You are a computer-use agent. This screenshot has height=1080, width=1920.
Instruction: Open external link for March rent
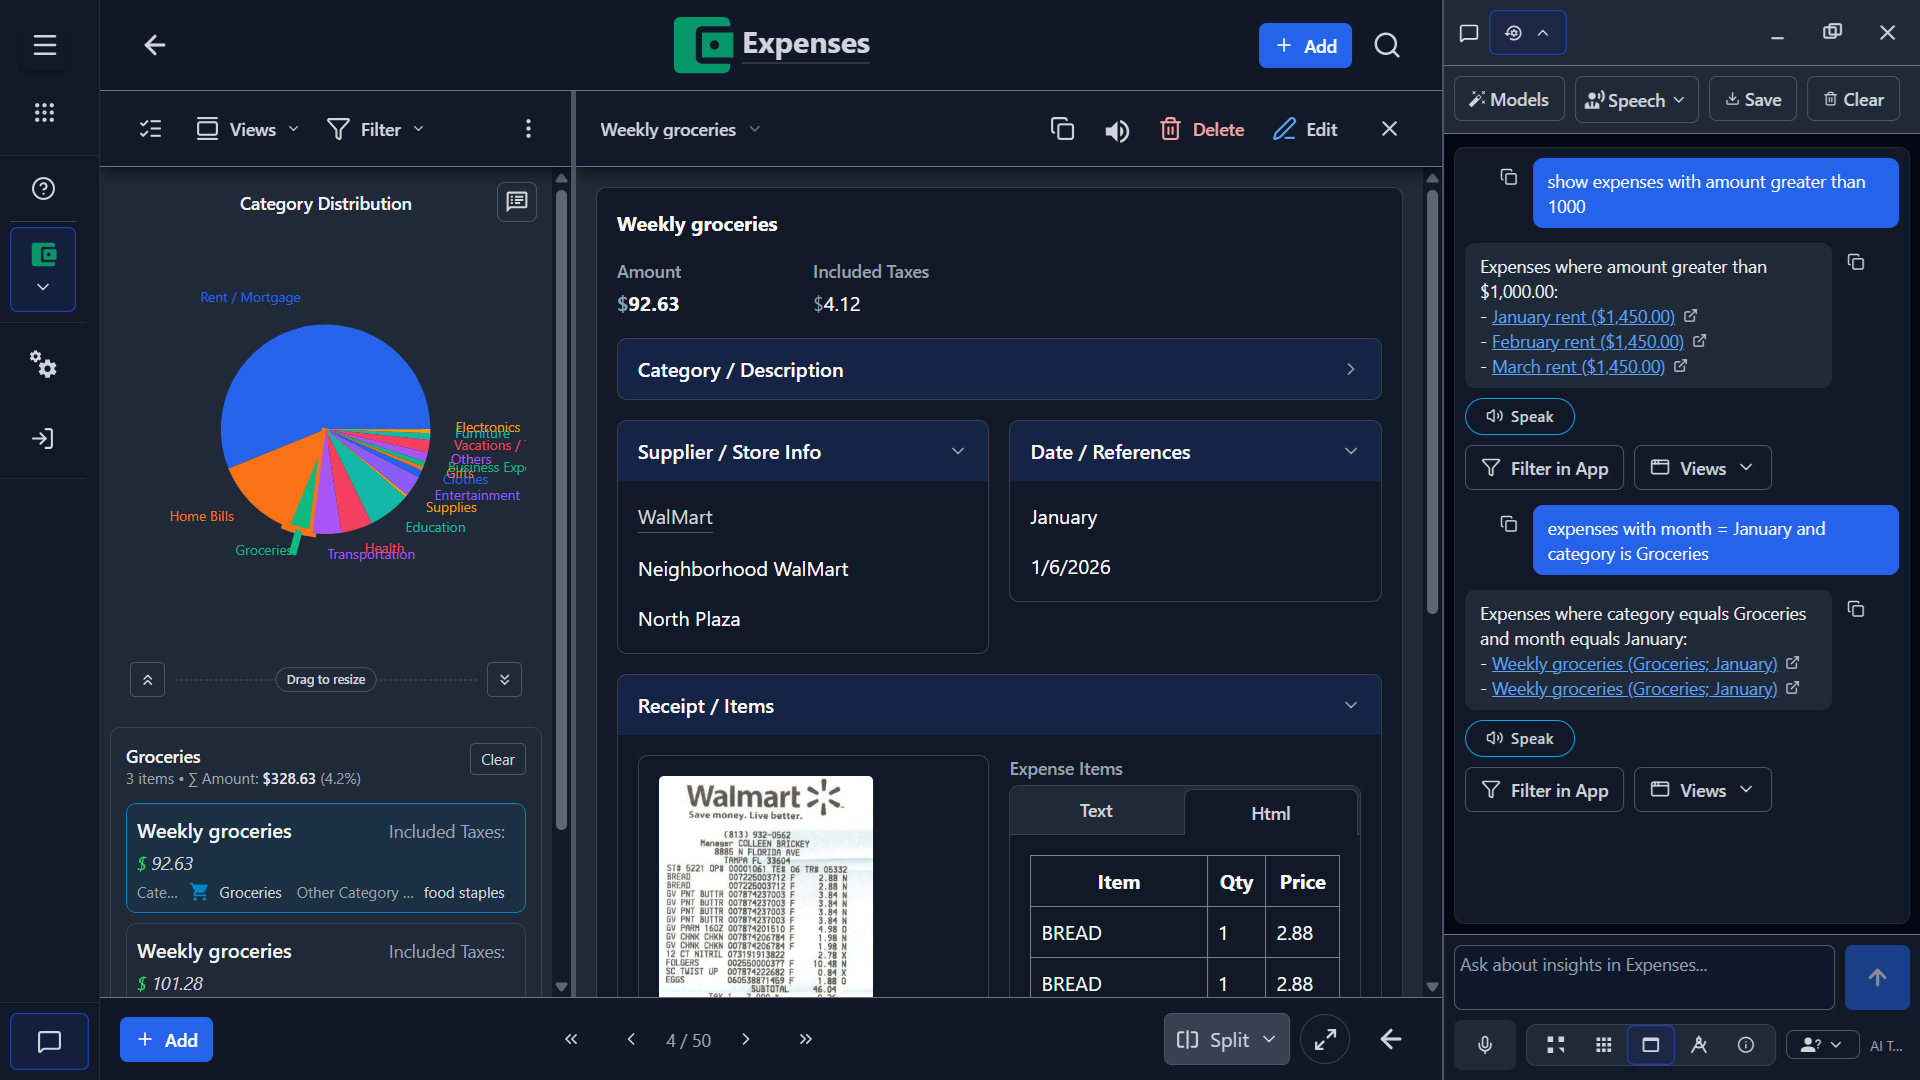[x=1680, y=366]
